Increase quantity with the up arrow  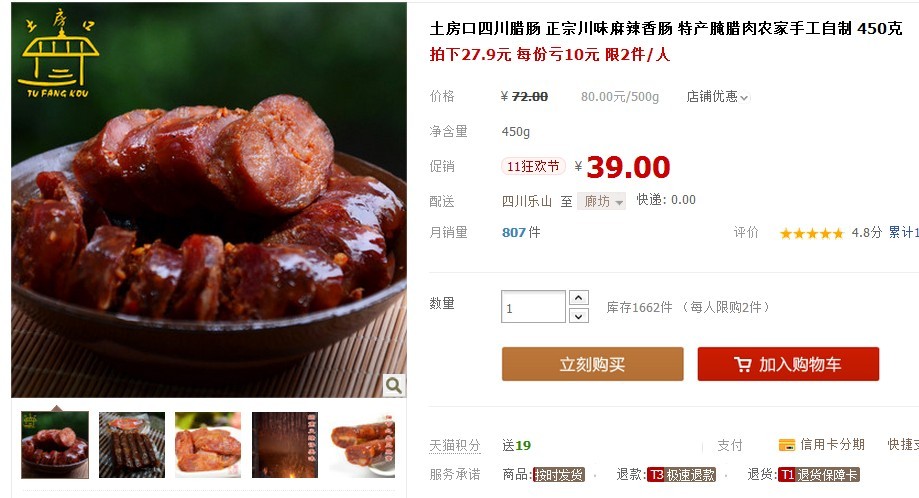pyautogui.click(x=578, y=298)
